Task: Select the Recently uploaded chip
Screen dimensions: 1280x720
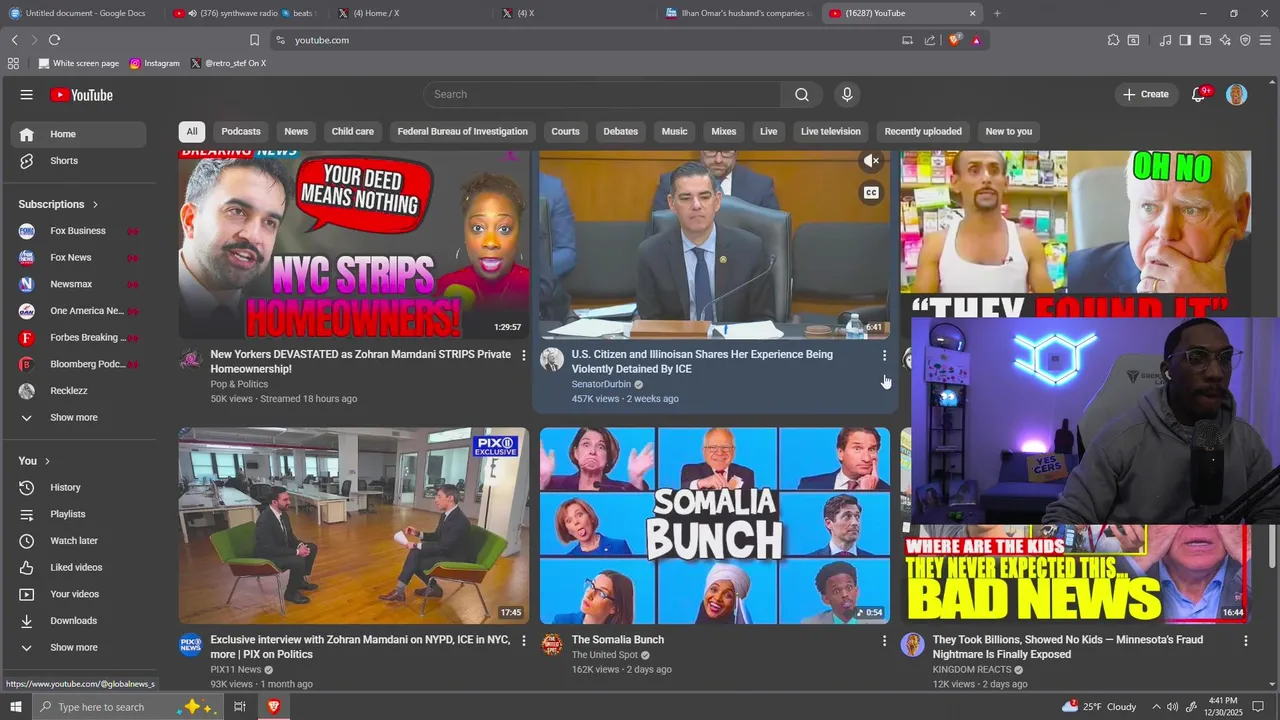Action: click(x=923, y=131)
